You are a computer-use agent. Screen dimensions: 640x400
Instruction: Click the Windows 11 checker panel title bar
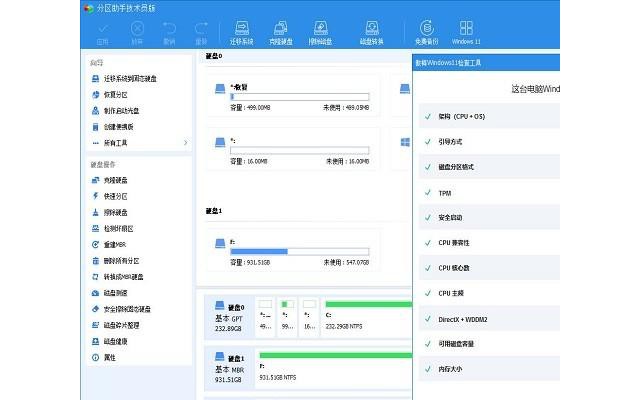coord(486,63)
